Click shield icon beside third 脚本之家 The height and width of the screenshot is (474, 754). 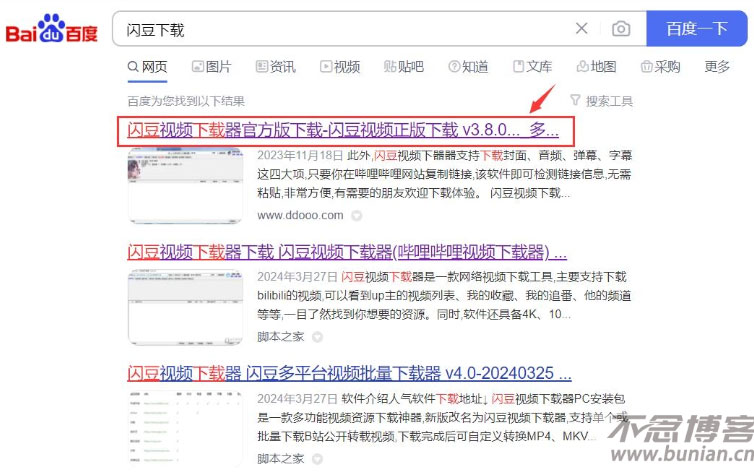click(x=317, y=459)
